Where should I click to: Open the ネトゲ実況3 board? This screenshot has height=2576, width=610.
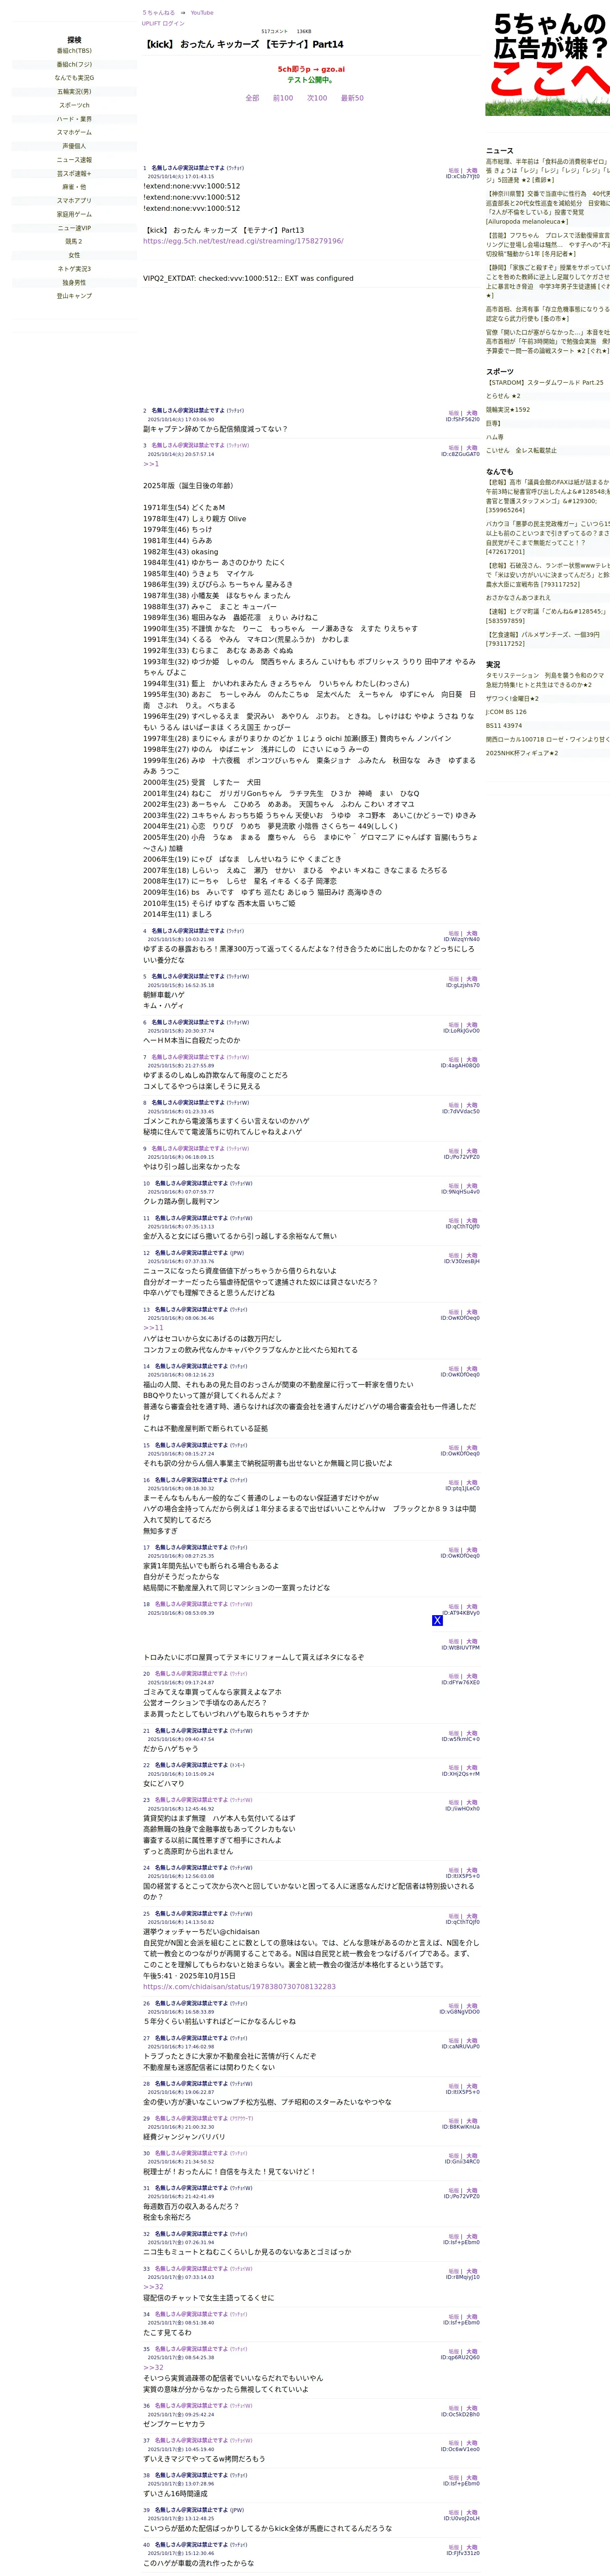(74, 269)
